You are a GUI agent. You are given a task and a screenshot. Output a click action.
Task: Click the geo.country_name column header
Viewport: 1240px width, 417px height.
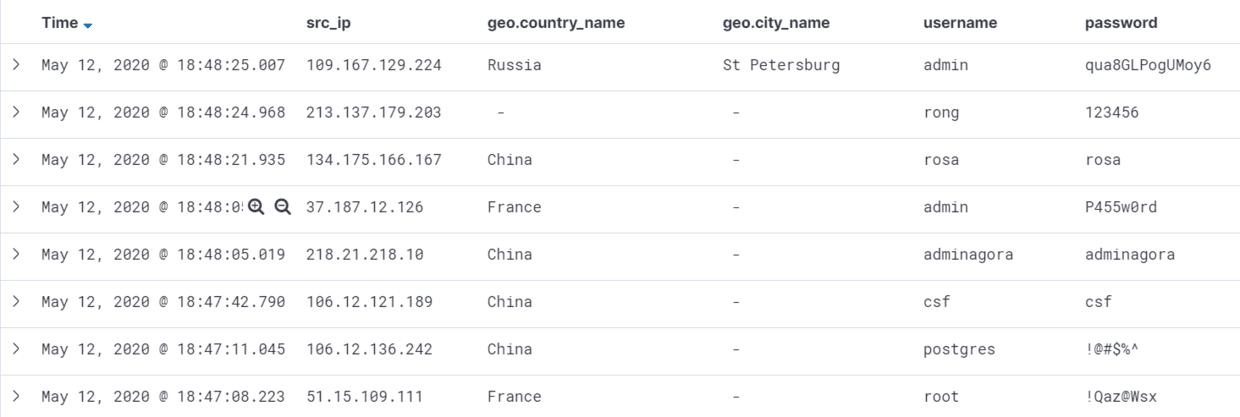coord(556,23)
